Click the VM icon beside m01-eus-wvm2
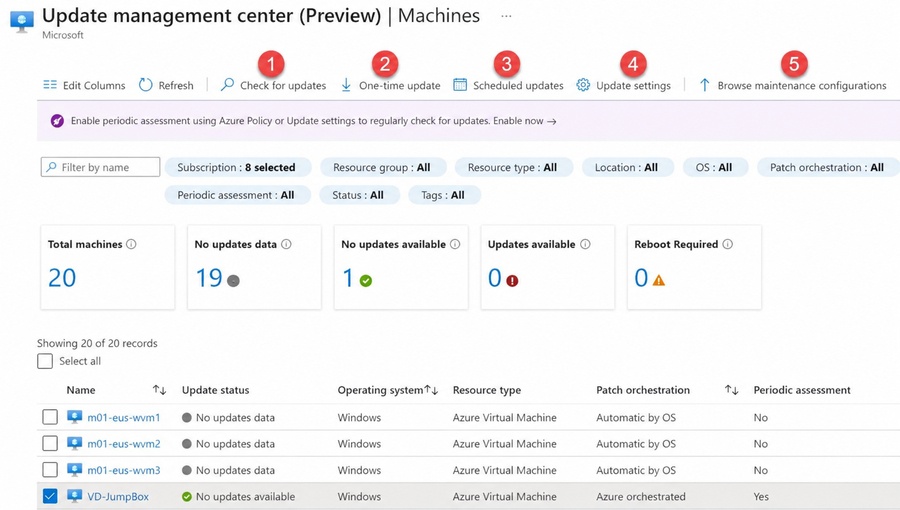Image resolution: width=900 pixels, height=510 pixels. (75, 443)
